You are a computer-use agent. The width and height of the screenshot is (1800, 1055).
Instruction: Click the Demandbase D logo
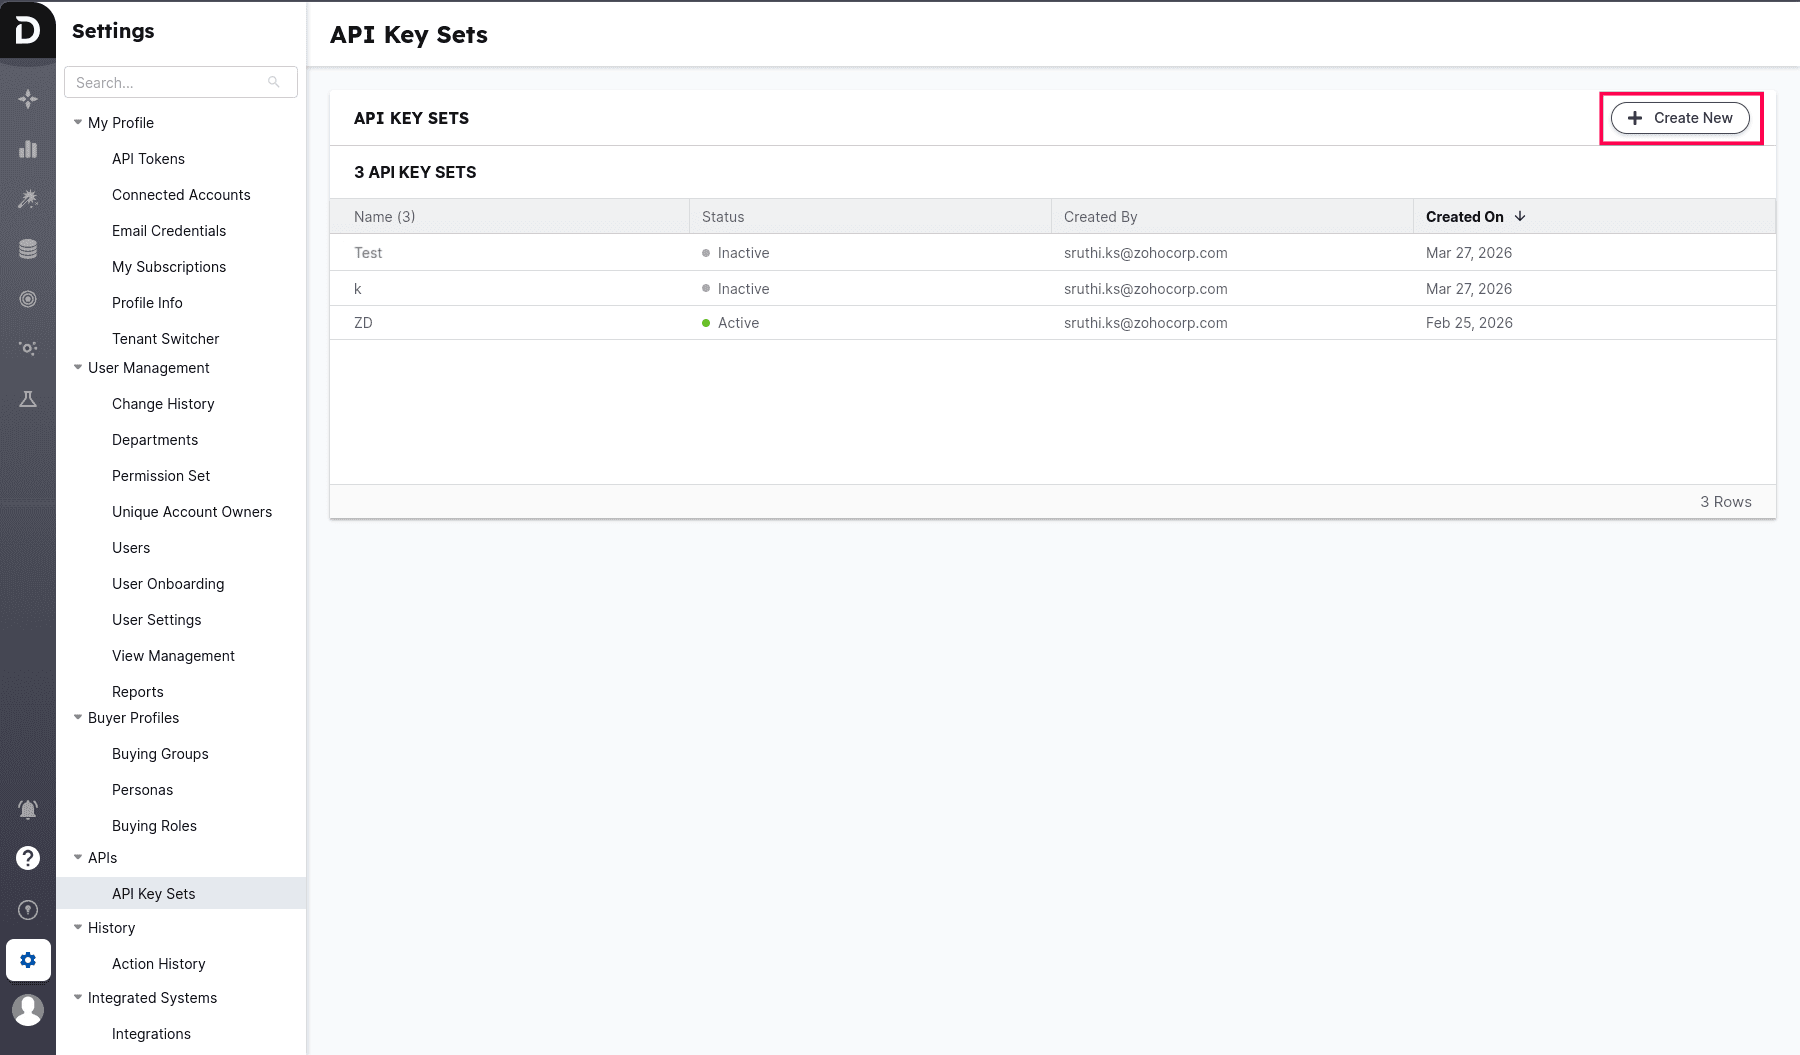tap(27, 30)
